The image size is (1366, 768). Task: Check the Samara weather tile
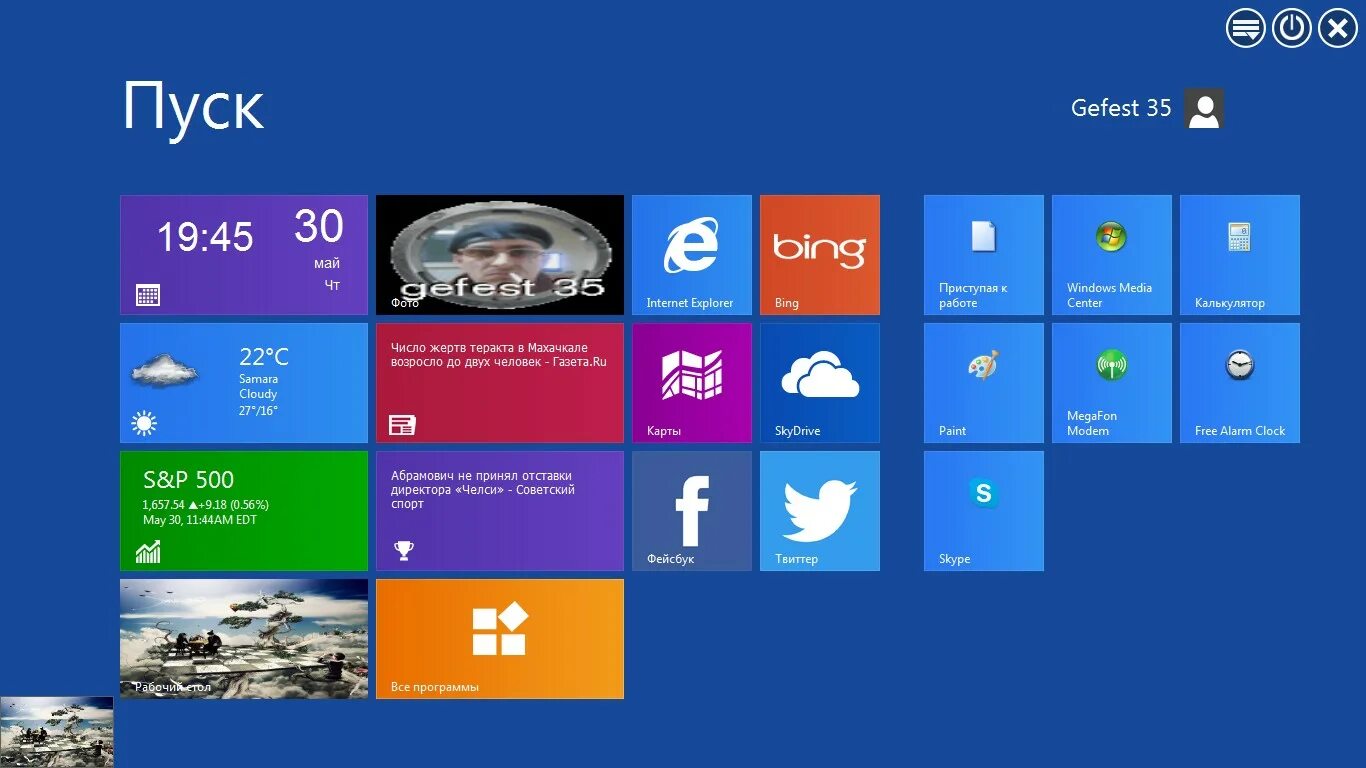pyautogui.click(x=243, y=382)
